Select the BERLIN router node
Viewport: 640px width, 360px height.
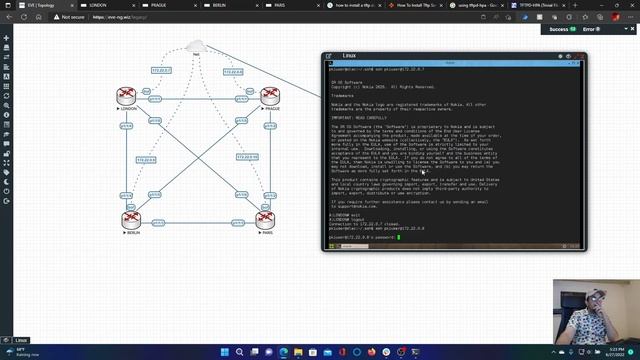pos(131,220)
